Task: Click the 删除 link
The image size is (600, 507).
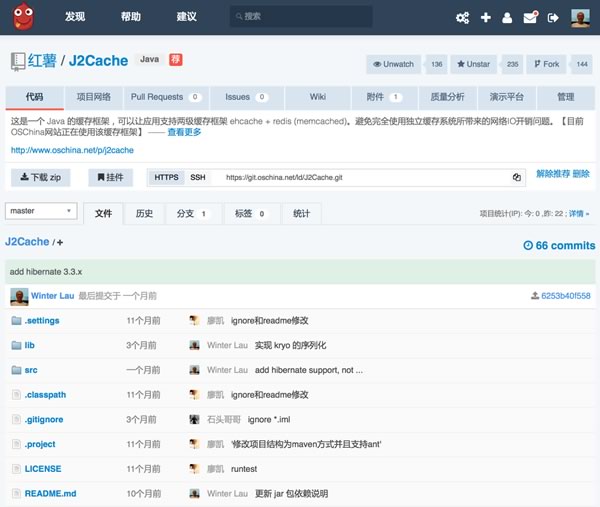Action: point(581,174)
